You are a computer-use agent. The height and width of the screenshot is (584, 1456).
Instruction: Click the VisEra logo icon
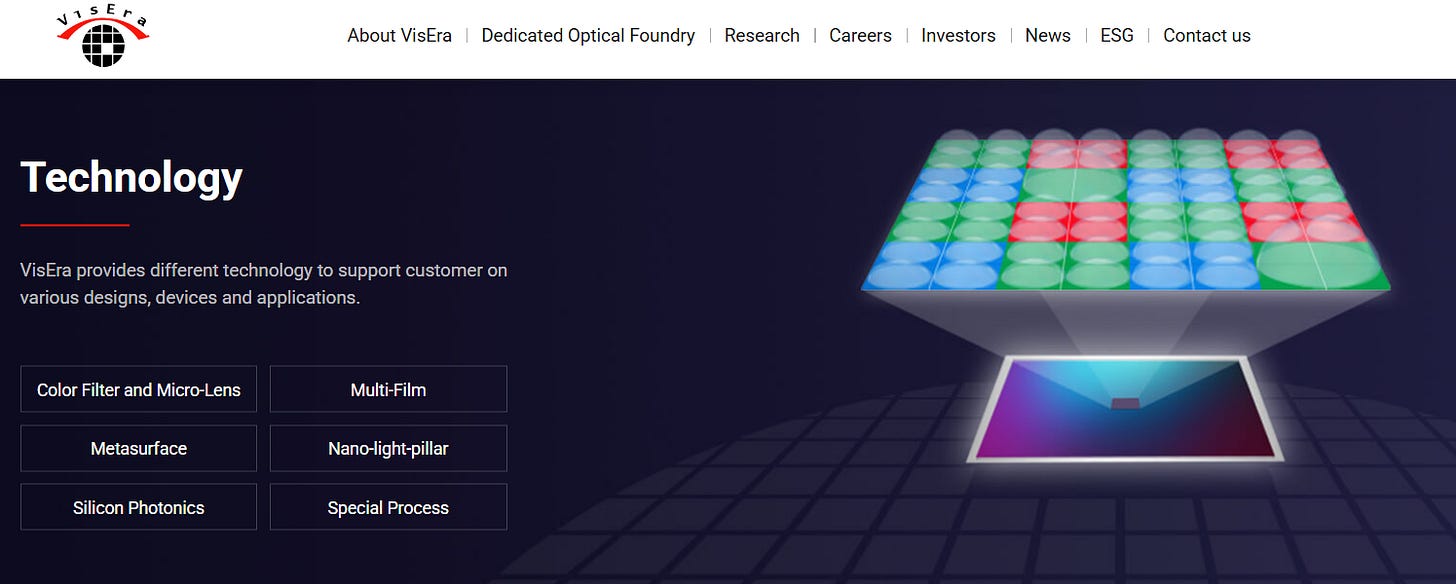[x=104, y=37]
